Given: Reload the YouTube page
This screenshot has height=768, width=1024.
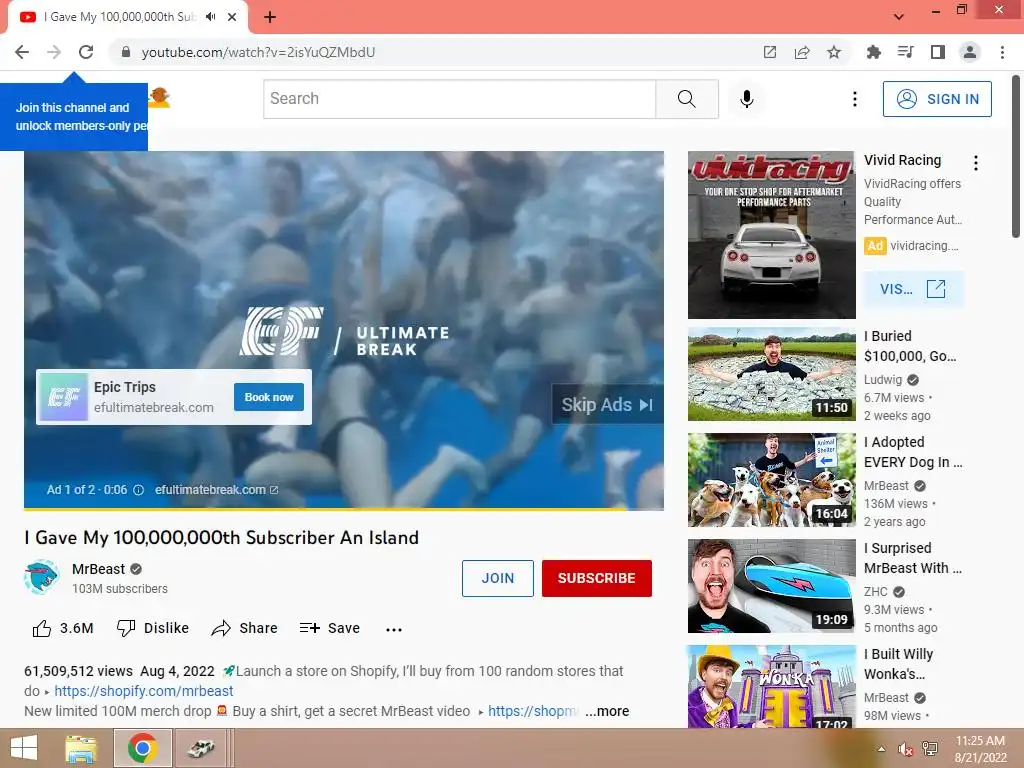Looking at the screenshot, I should coord(86,52).
